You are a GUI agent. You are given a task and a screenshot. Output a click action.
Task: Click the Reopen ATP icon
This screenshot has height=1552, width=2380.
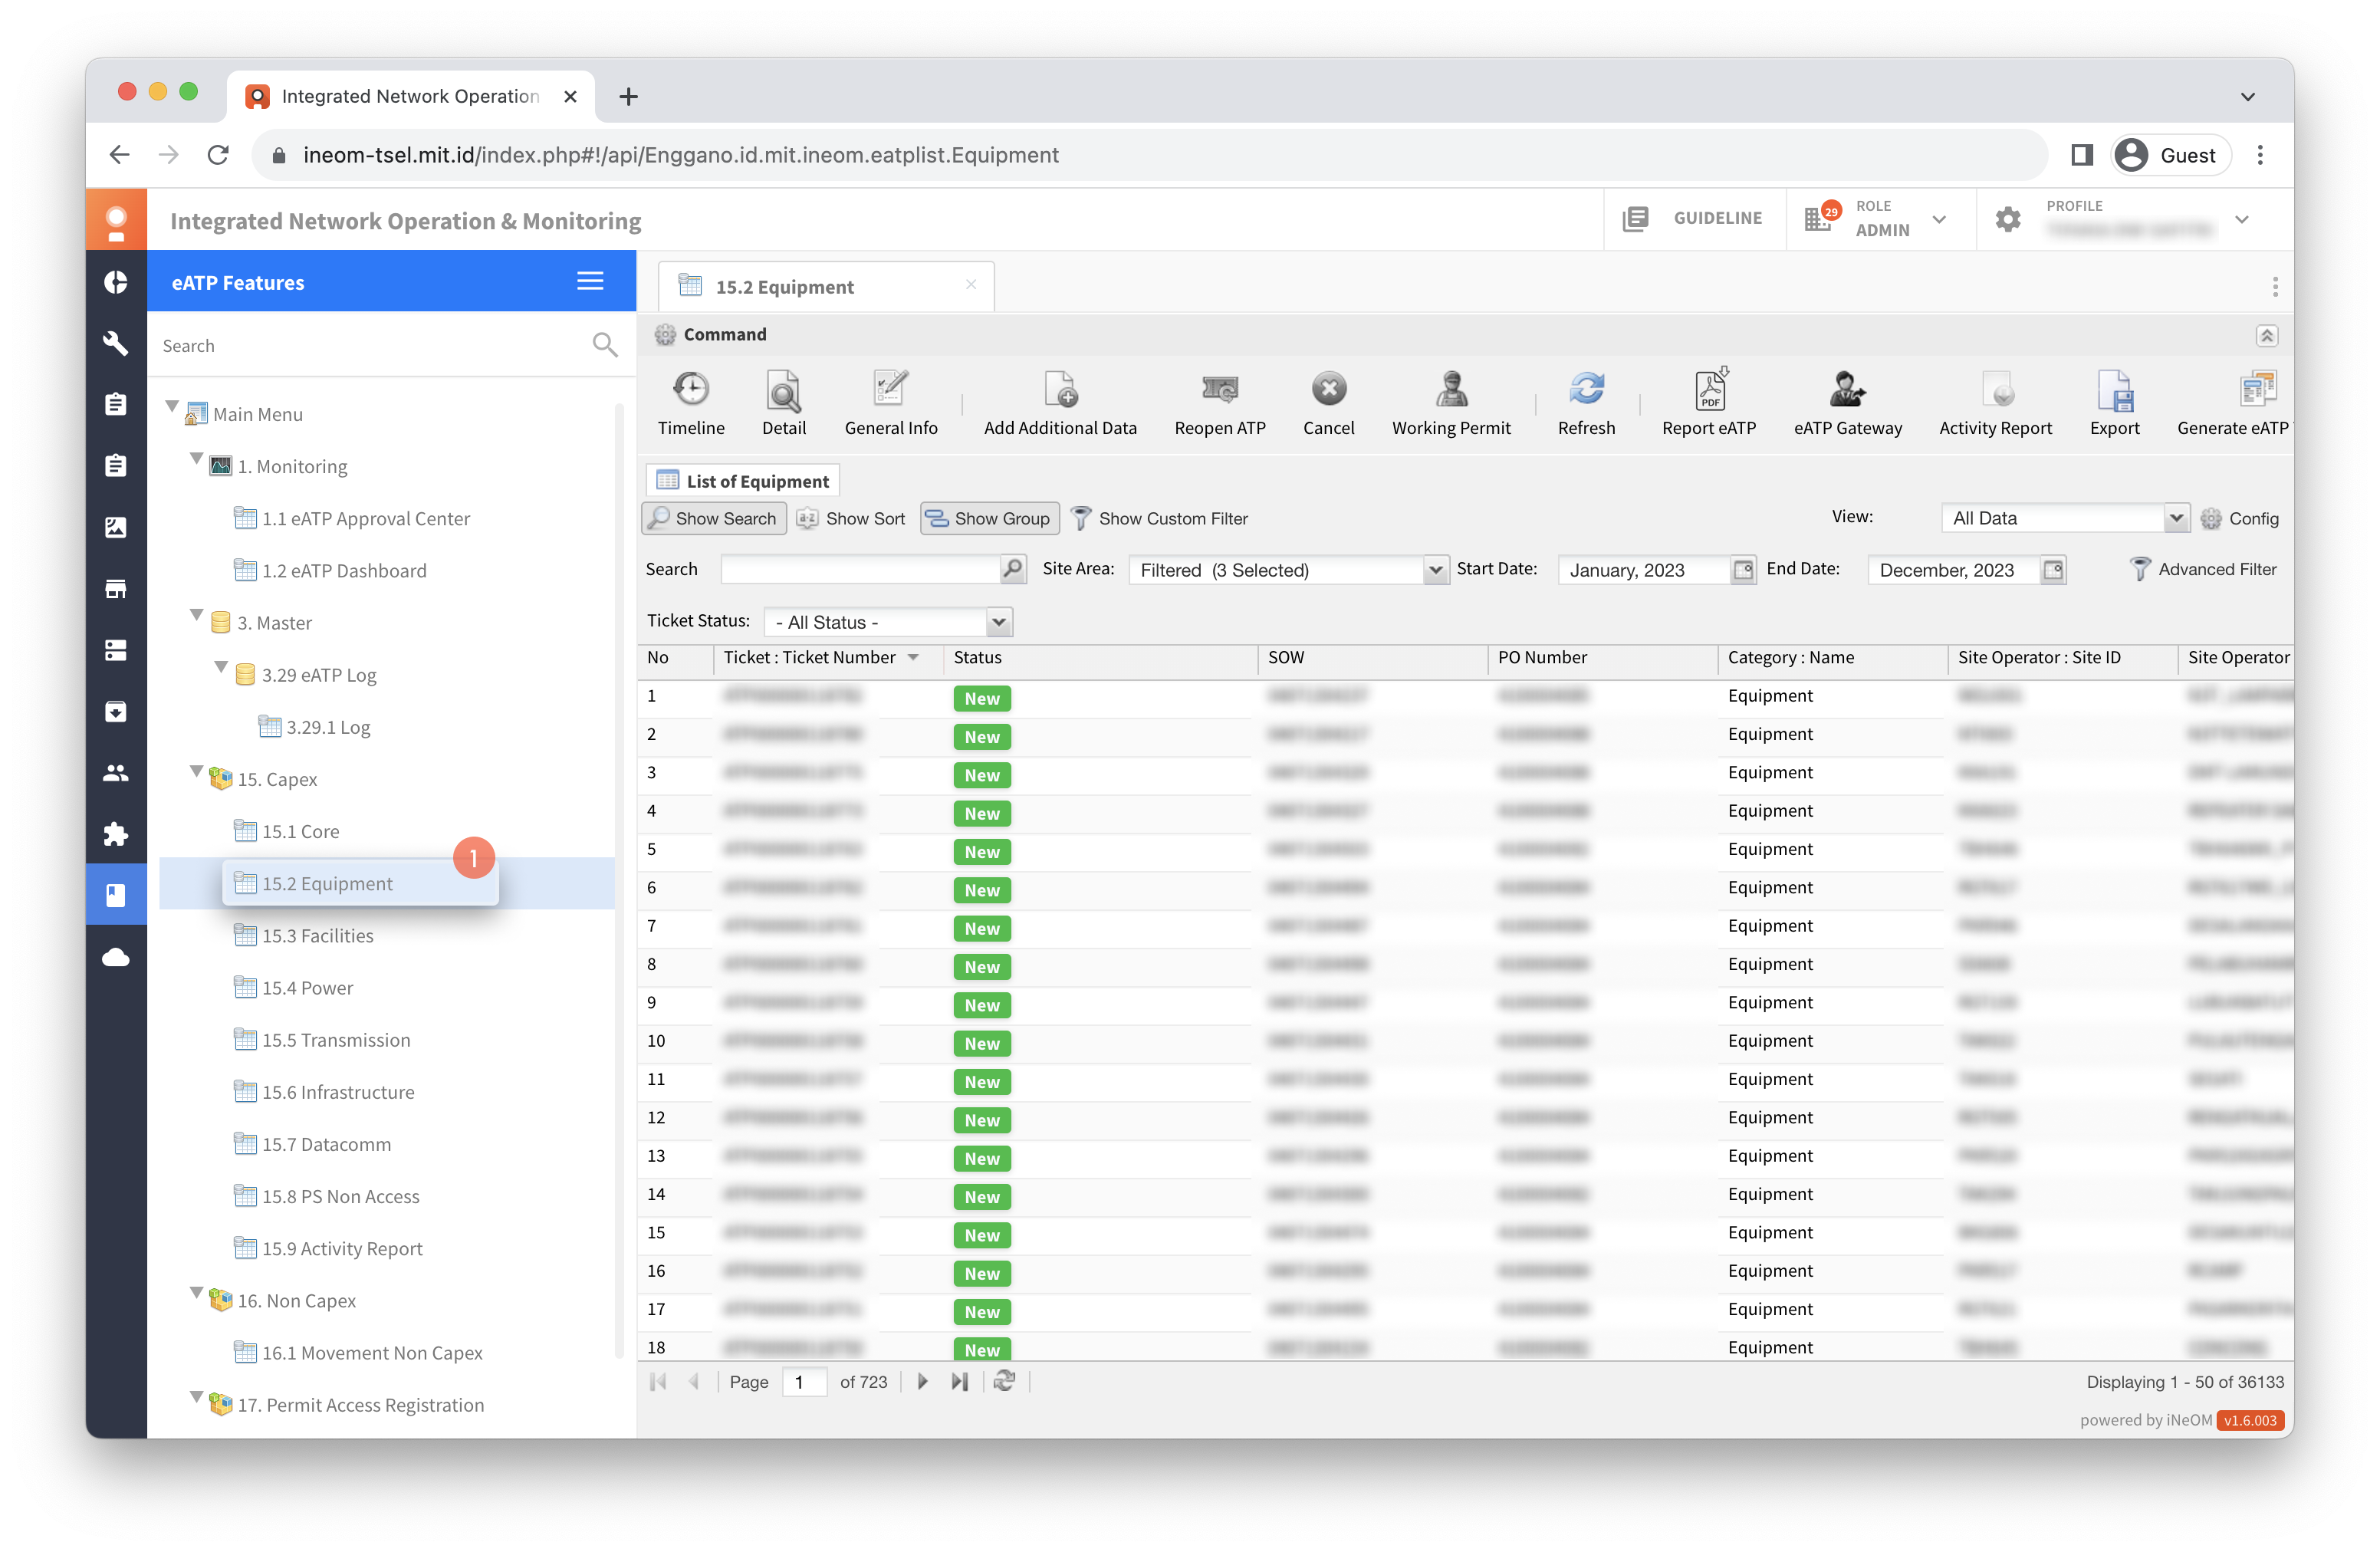click(x=1220, y=388)
